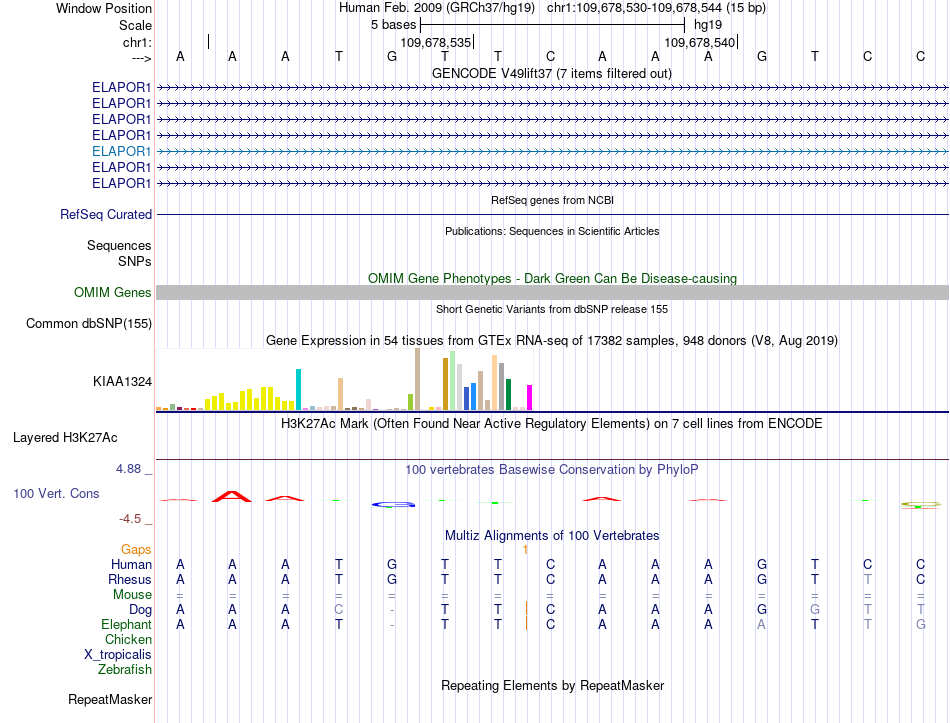Click the light-blue highlighted ELAPOR1 transcript label
This screenshot has height=723, width=950.
(121, 152)
